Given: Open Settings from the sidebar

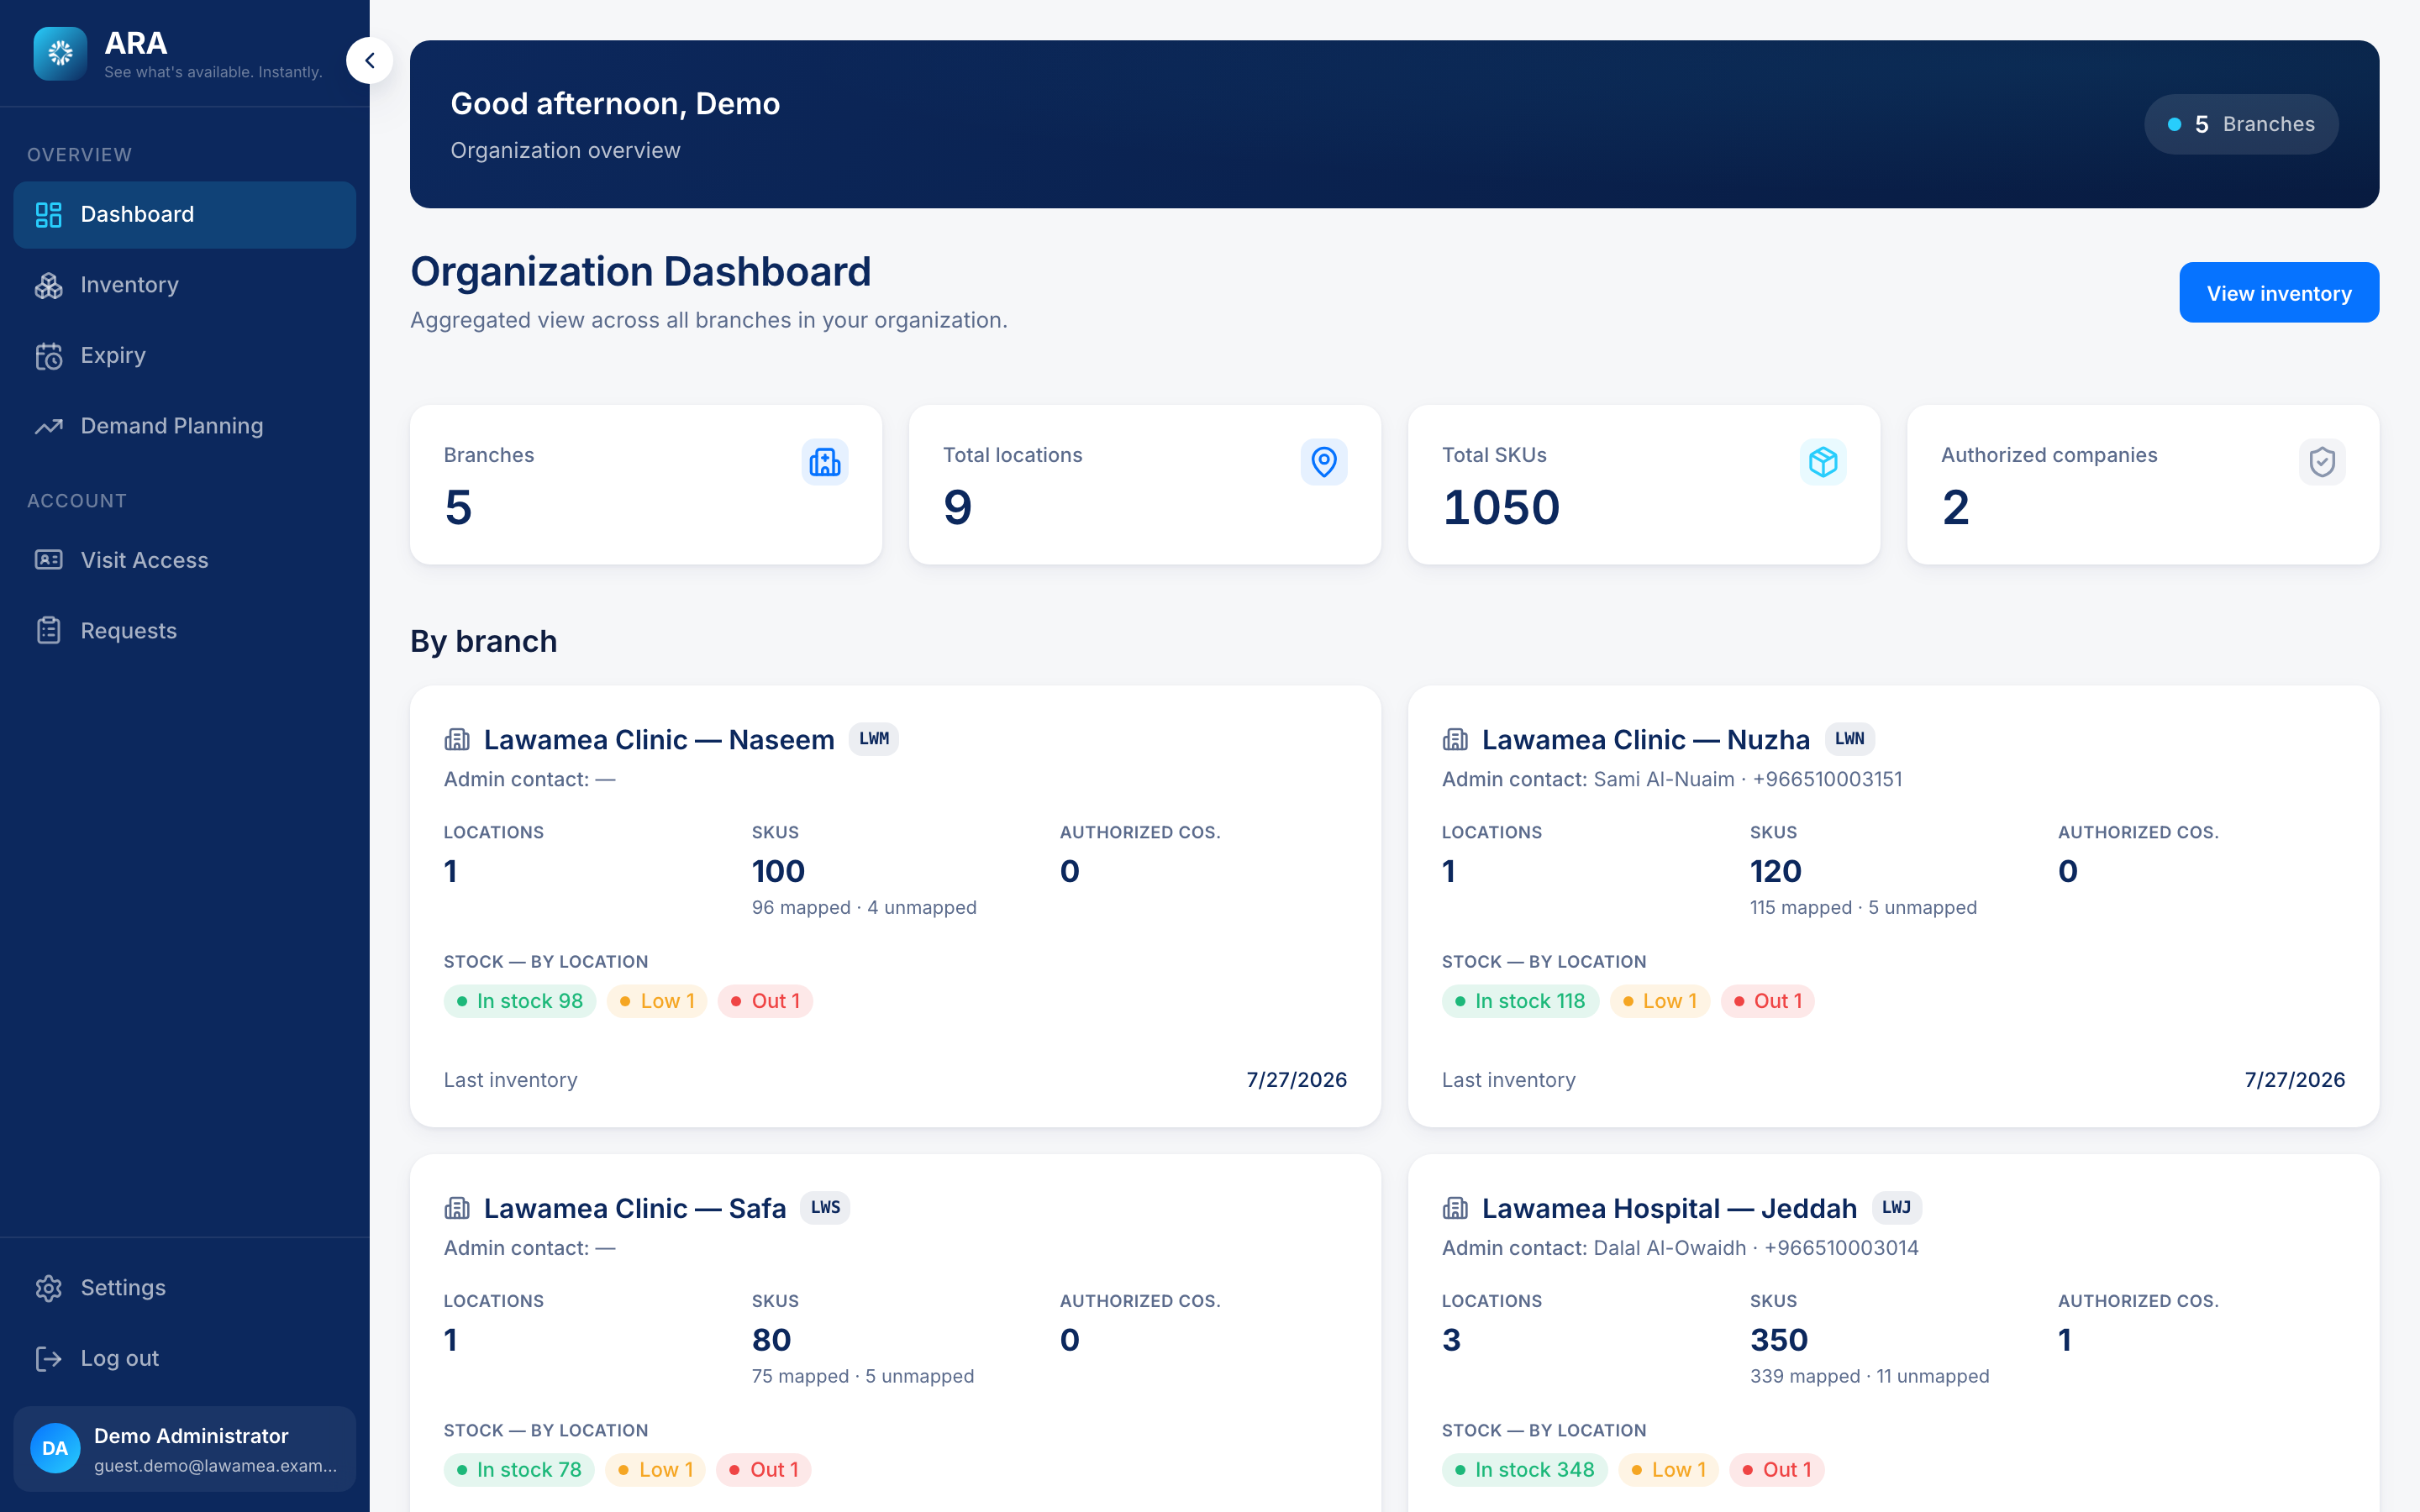Looking at the screenshot, I should pos(185,1288).
